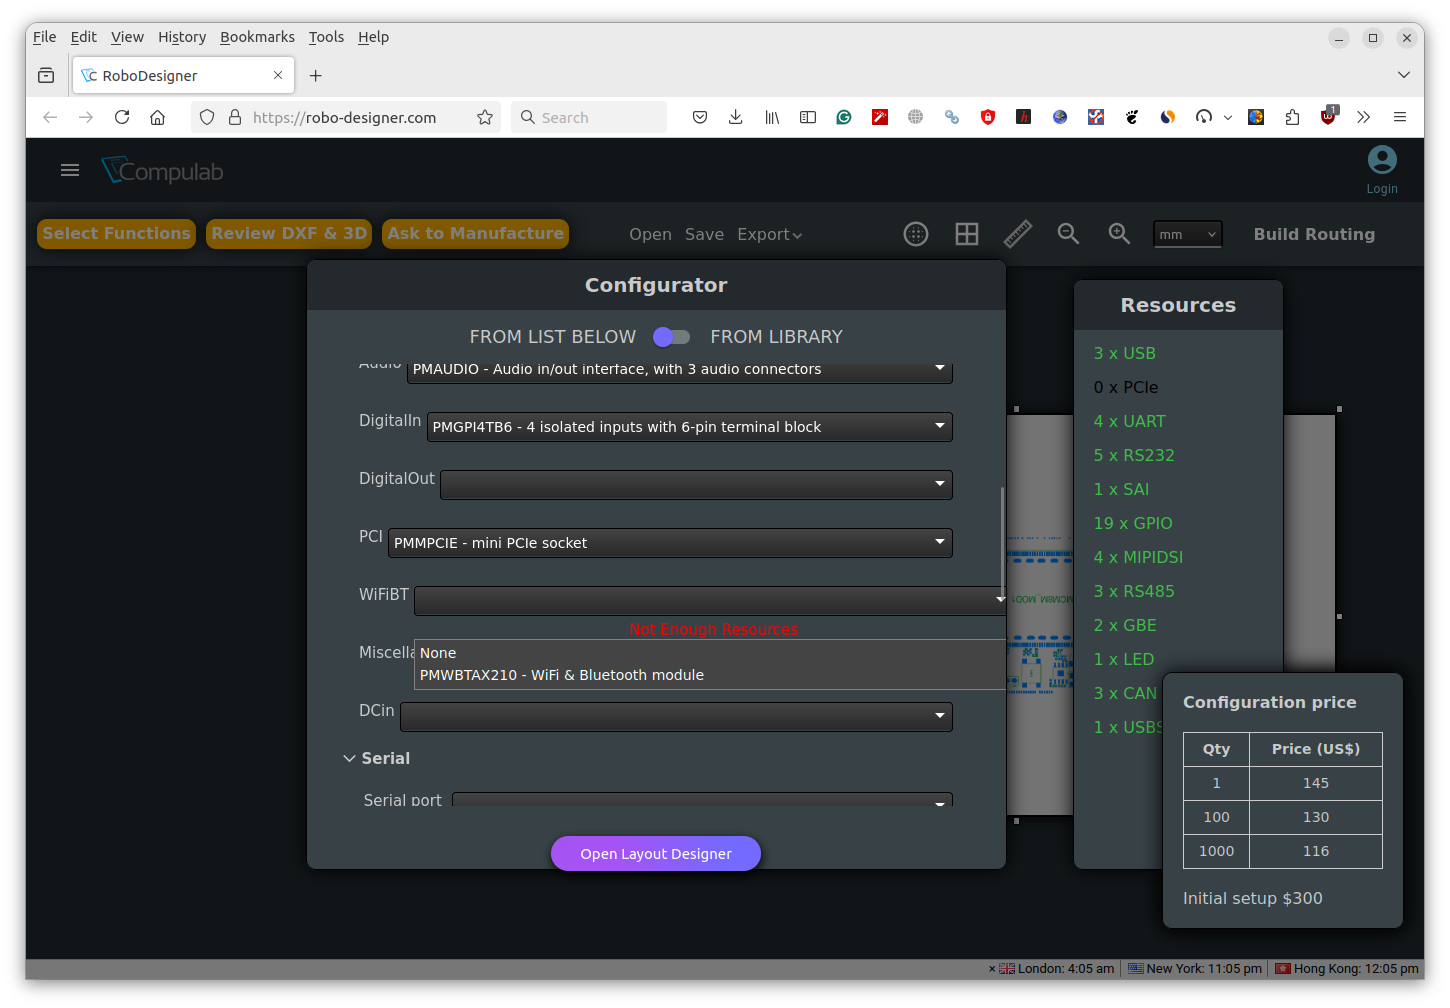Open the Audio PMAUDIO dropdown
The image size is (1450, 1008).
click(x=680, y=369)
